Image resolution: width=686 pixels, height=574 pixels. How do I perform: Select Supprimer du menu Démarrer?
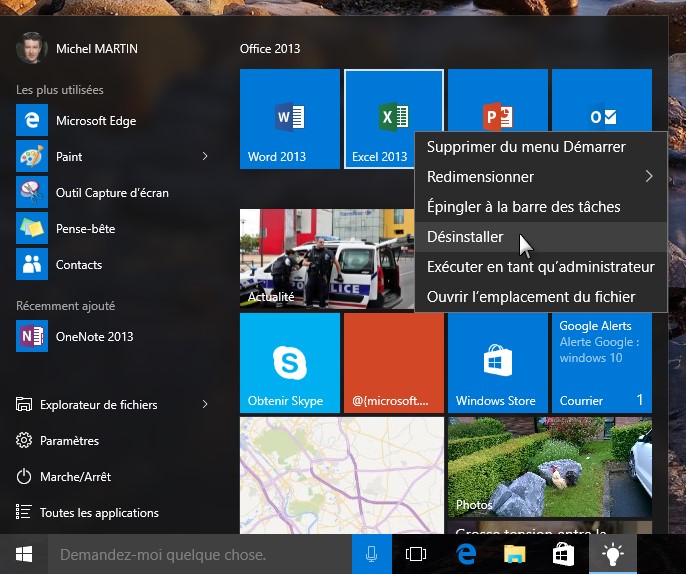coord(526,147)
